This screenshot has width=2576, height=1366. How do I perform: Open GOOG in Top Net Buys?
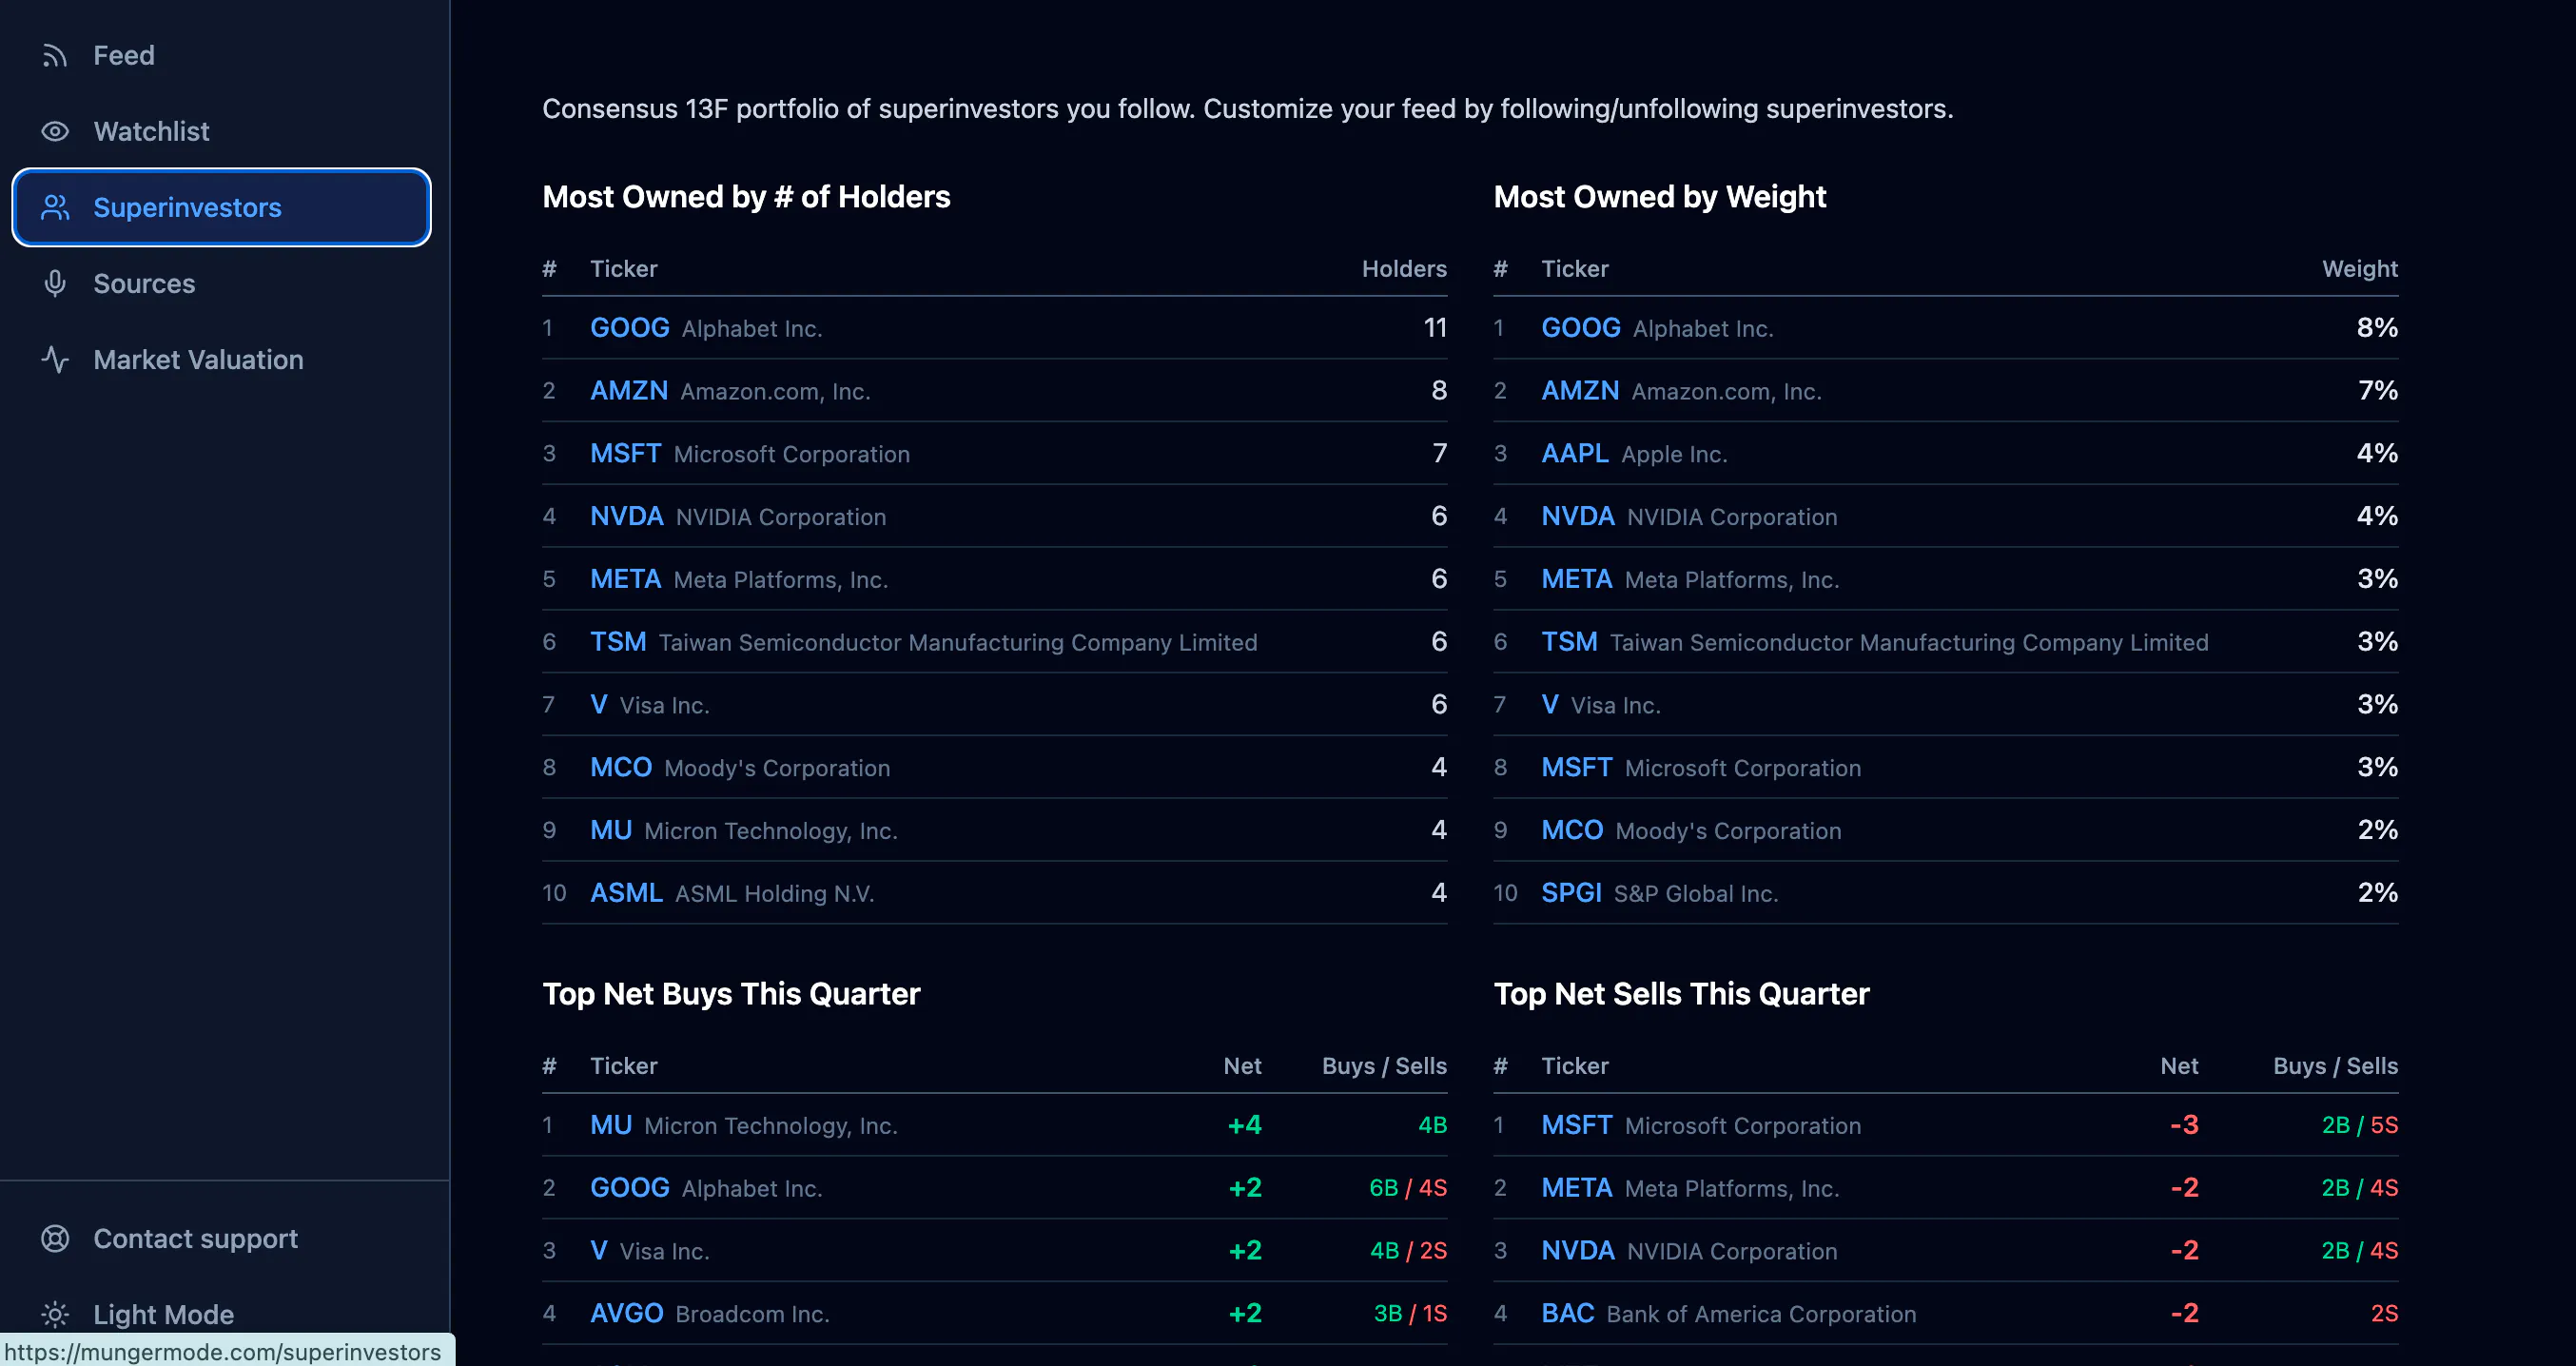click(629, 1188)
